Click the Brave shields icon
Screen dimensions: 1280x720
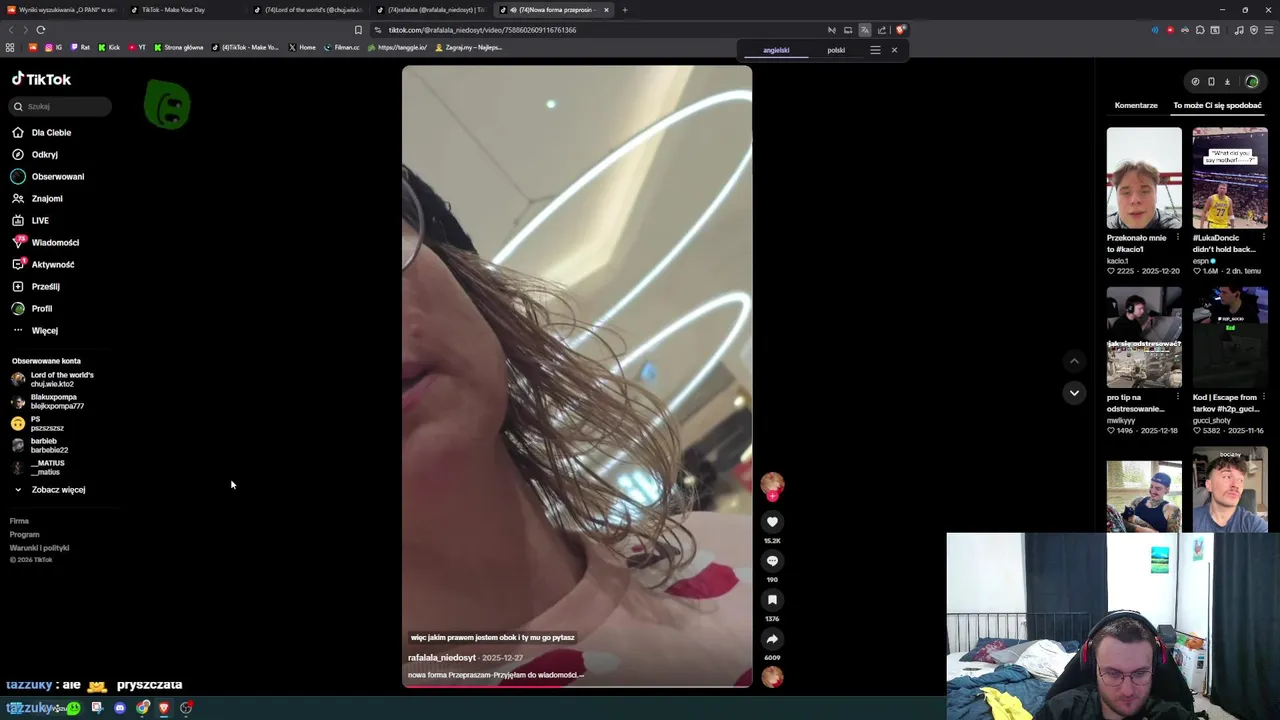coord(900,30)
